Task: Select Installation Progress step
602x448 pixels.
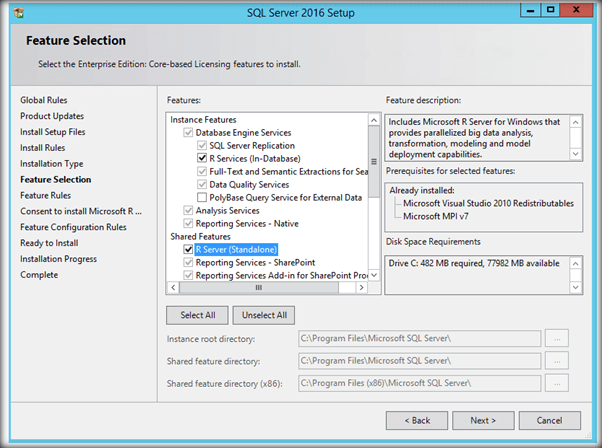Action: 58,259
